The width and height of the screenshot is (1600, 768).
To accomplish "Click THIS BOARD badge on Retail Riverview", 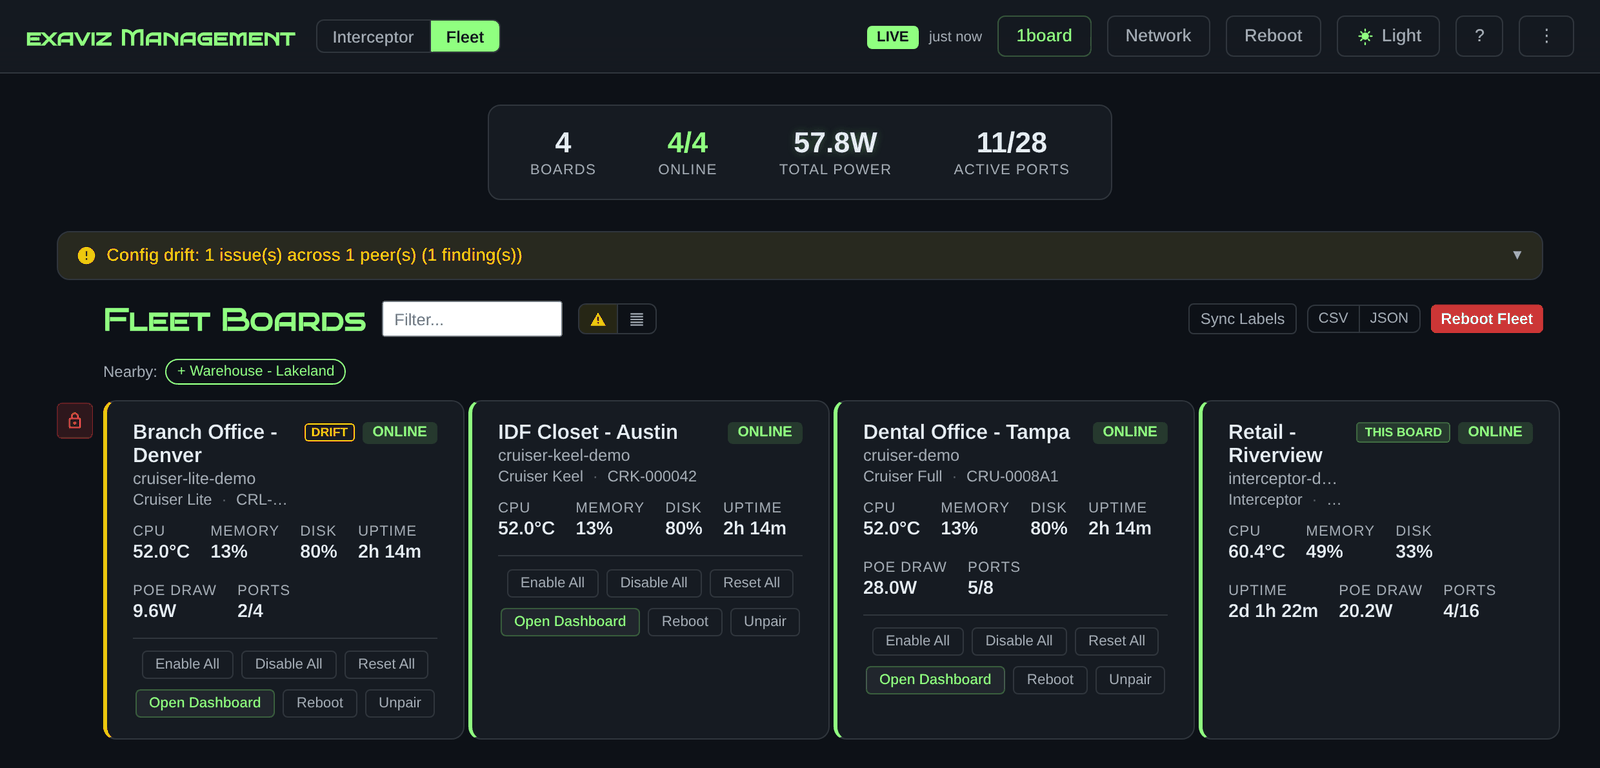I will tap(1403, 432).
